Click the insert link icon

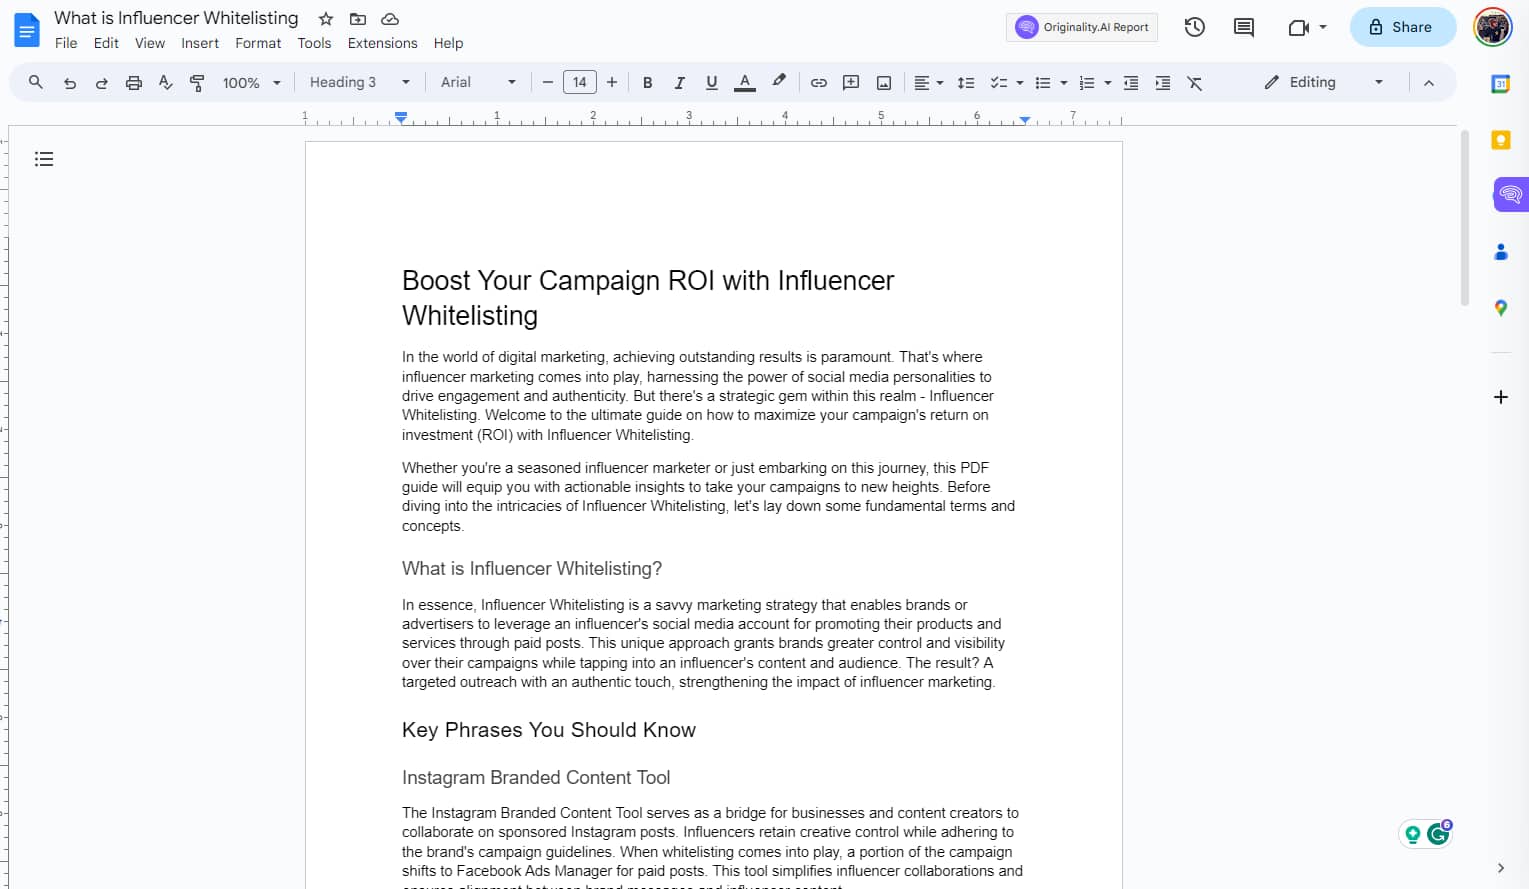tap(818, 83)
